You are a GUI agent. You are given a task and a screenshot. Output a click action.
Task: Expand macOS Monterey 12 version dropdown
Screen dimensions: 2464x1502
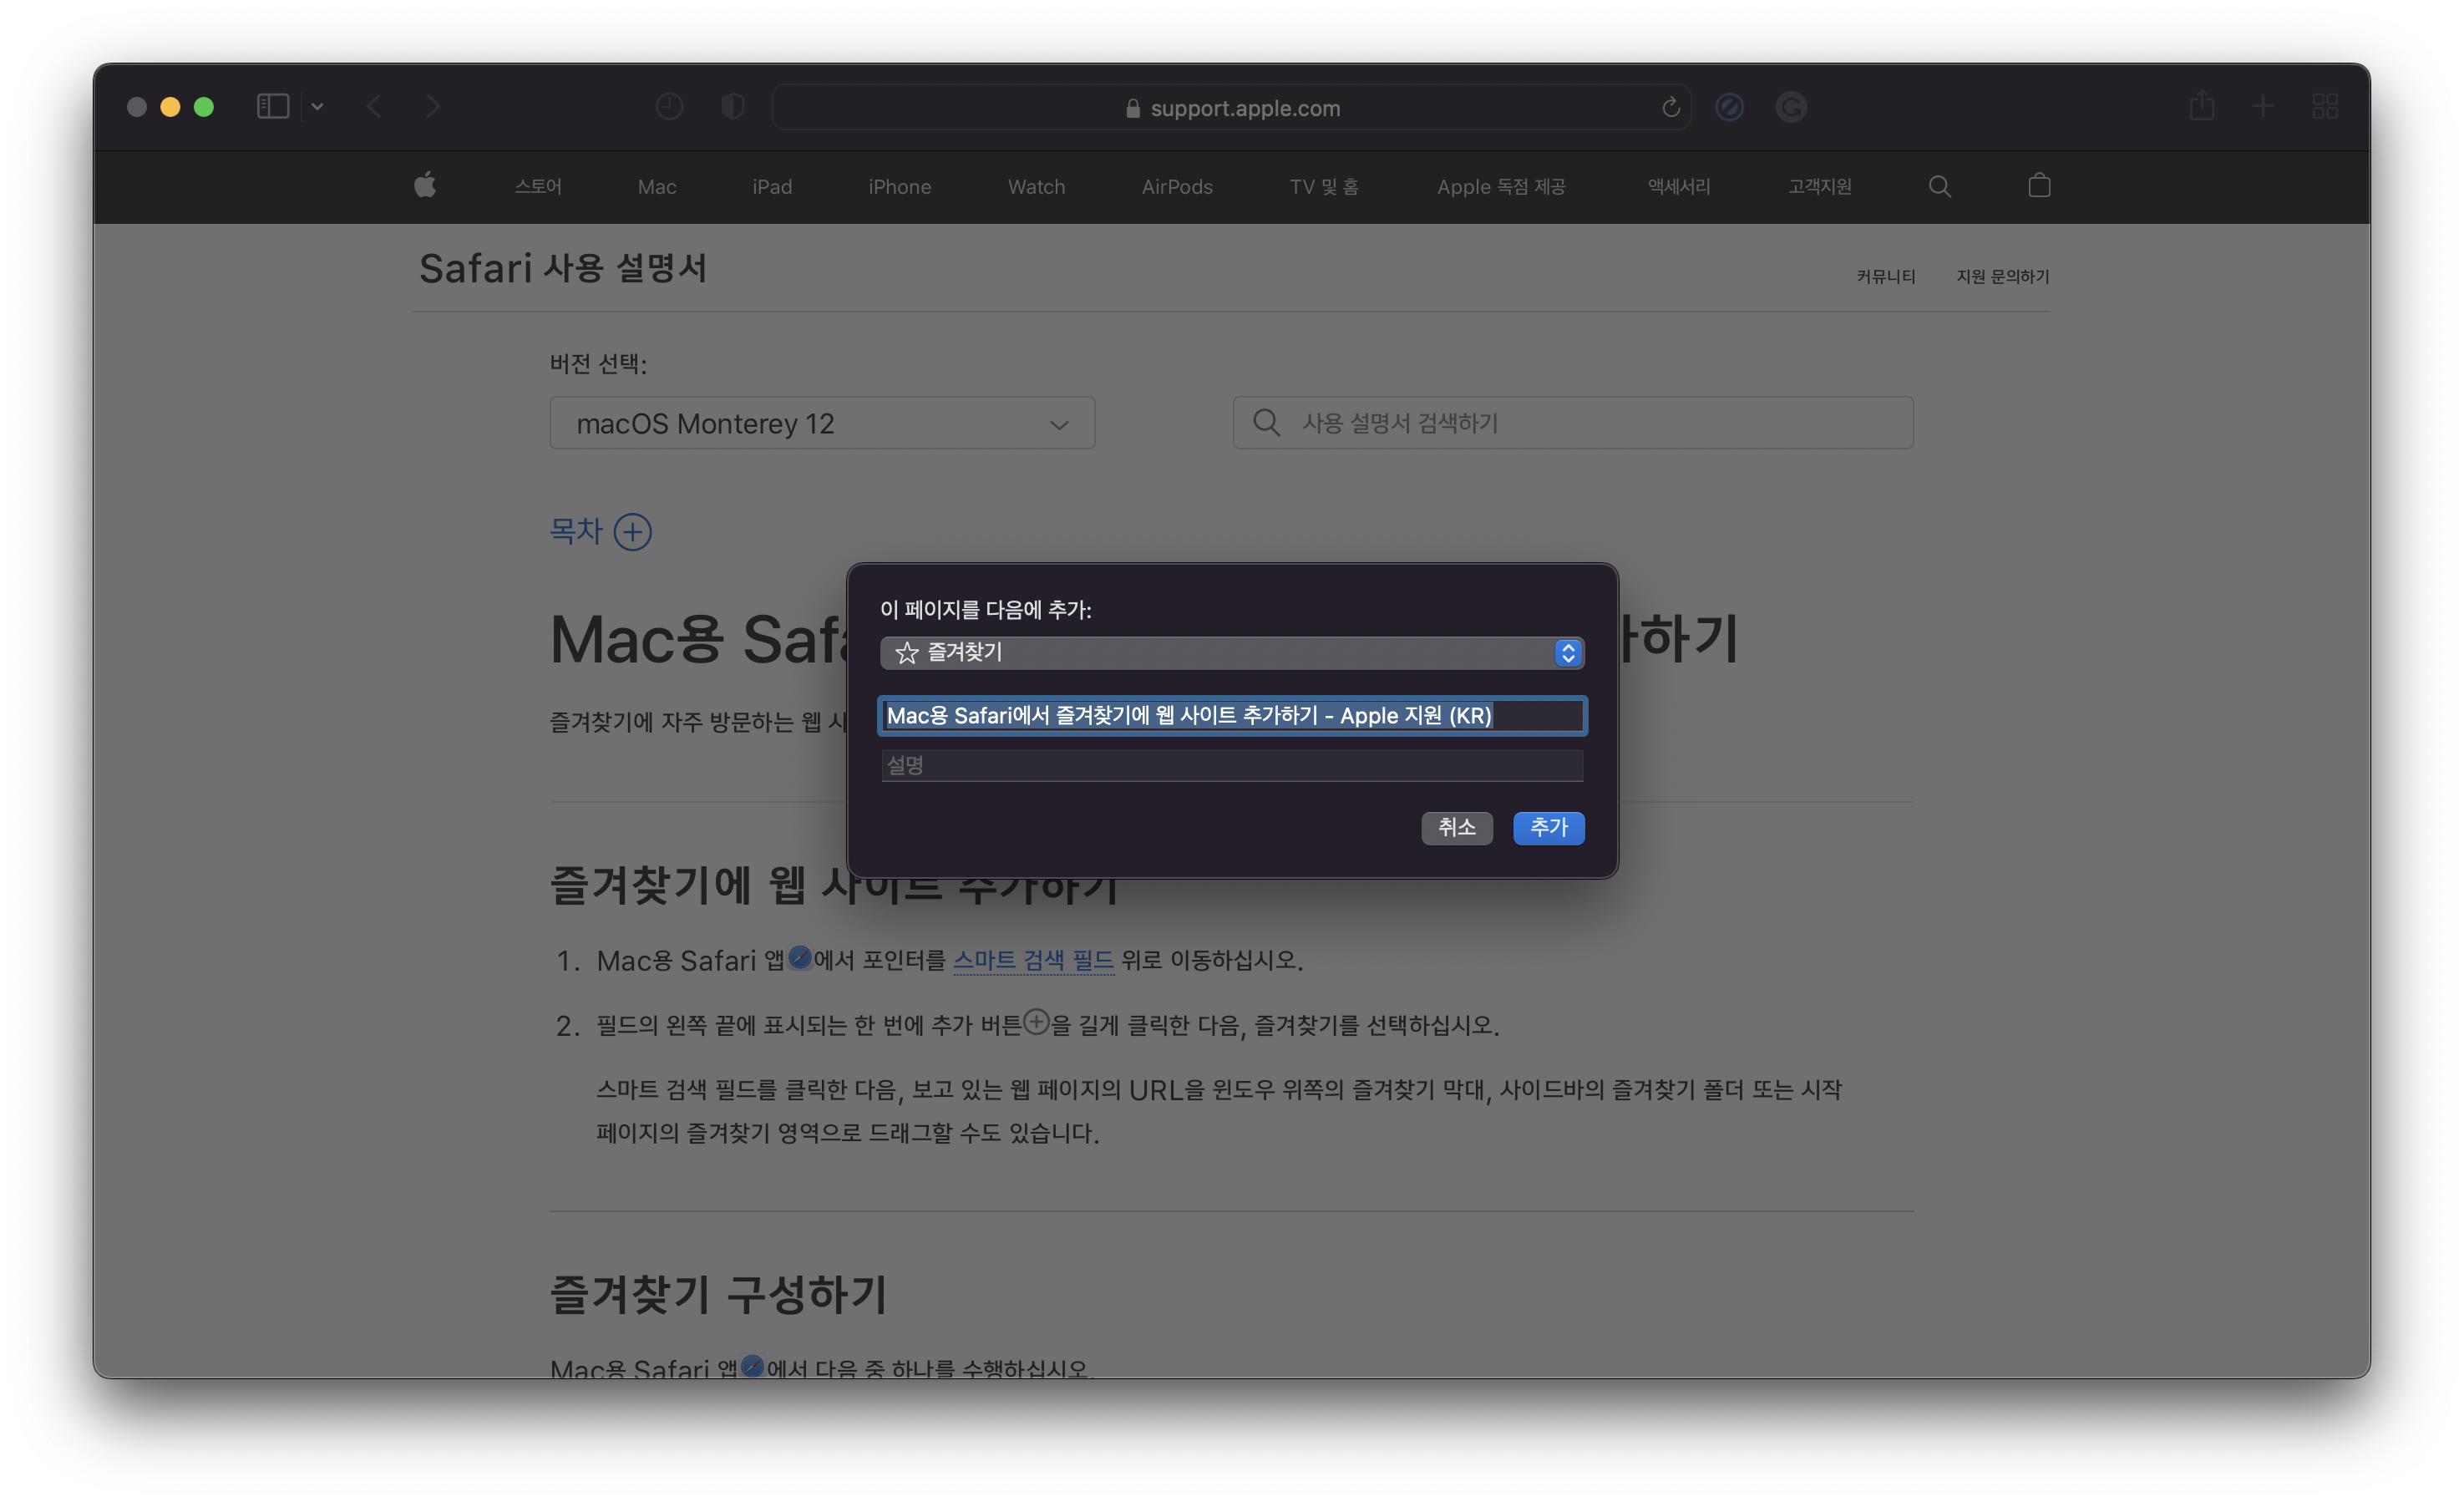point(821,423)
